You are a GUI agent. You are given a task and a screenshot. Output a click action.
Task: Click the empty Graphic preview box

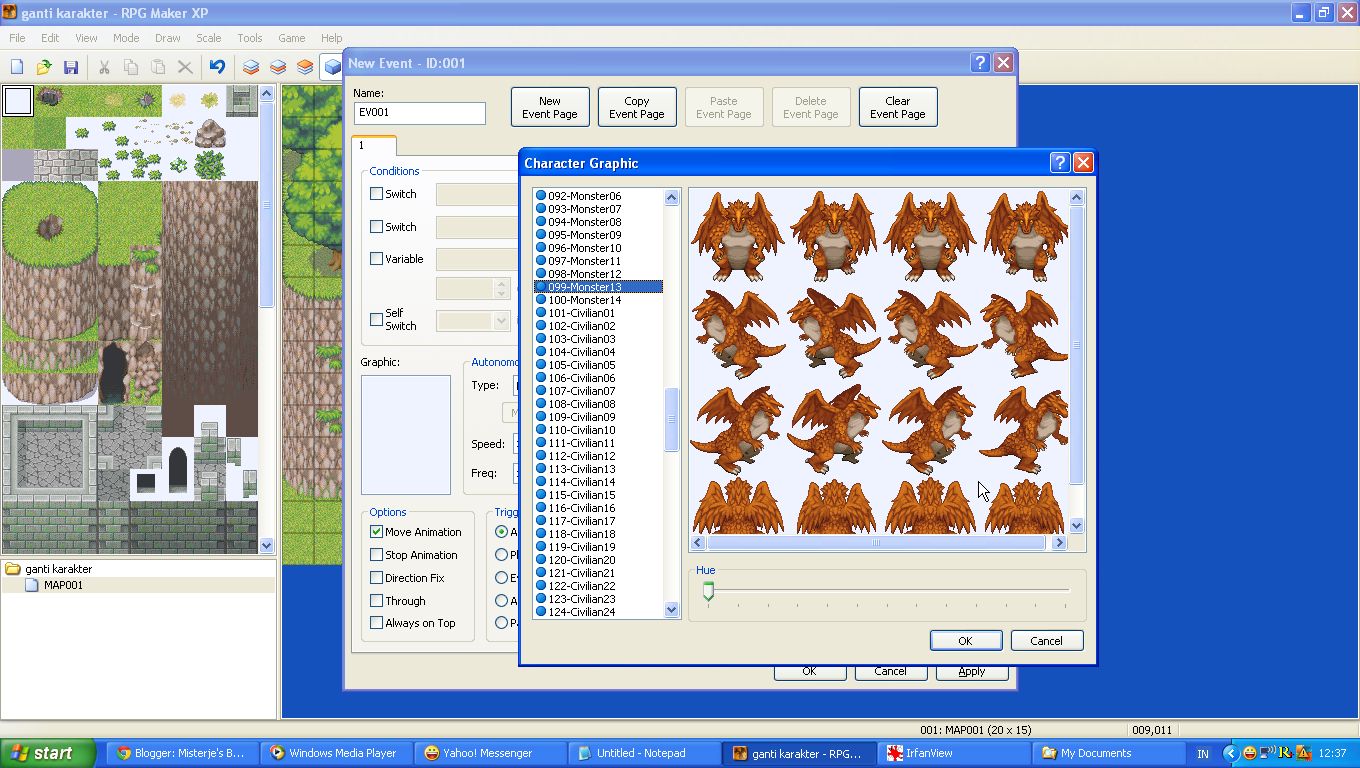(406, 435)
